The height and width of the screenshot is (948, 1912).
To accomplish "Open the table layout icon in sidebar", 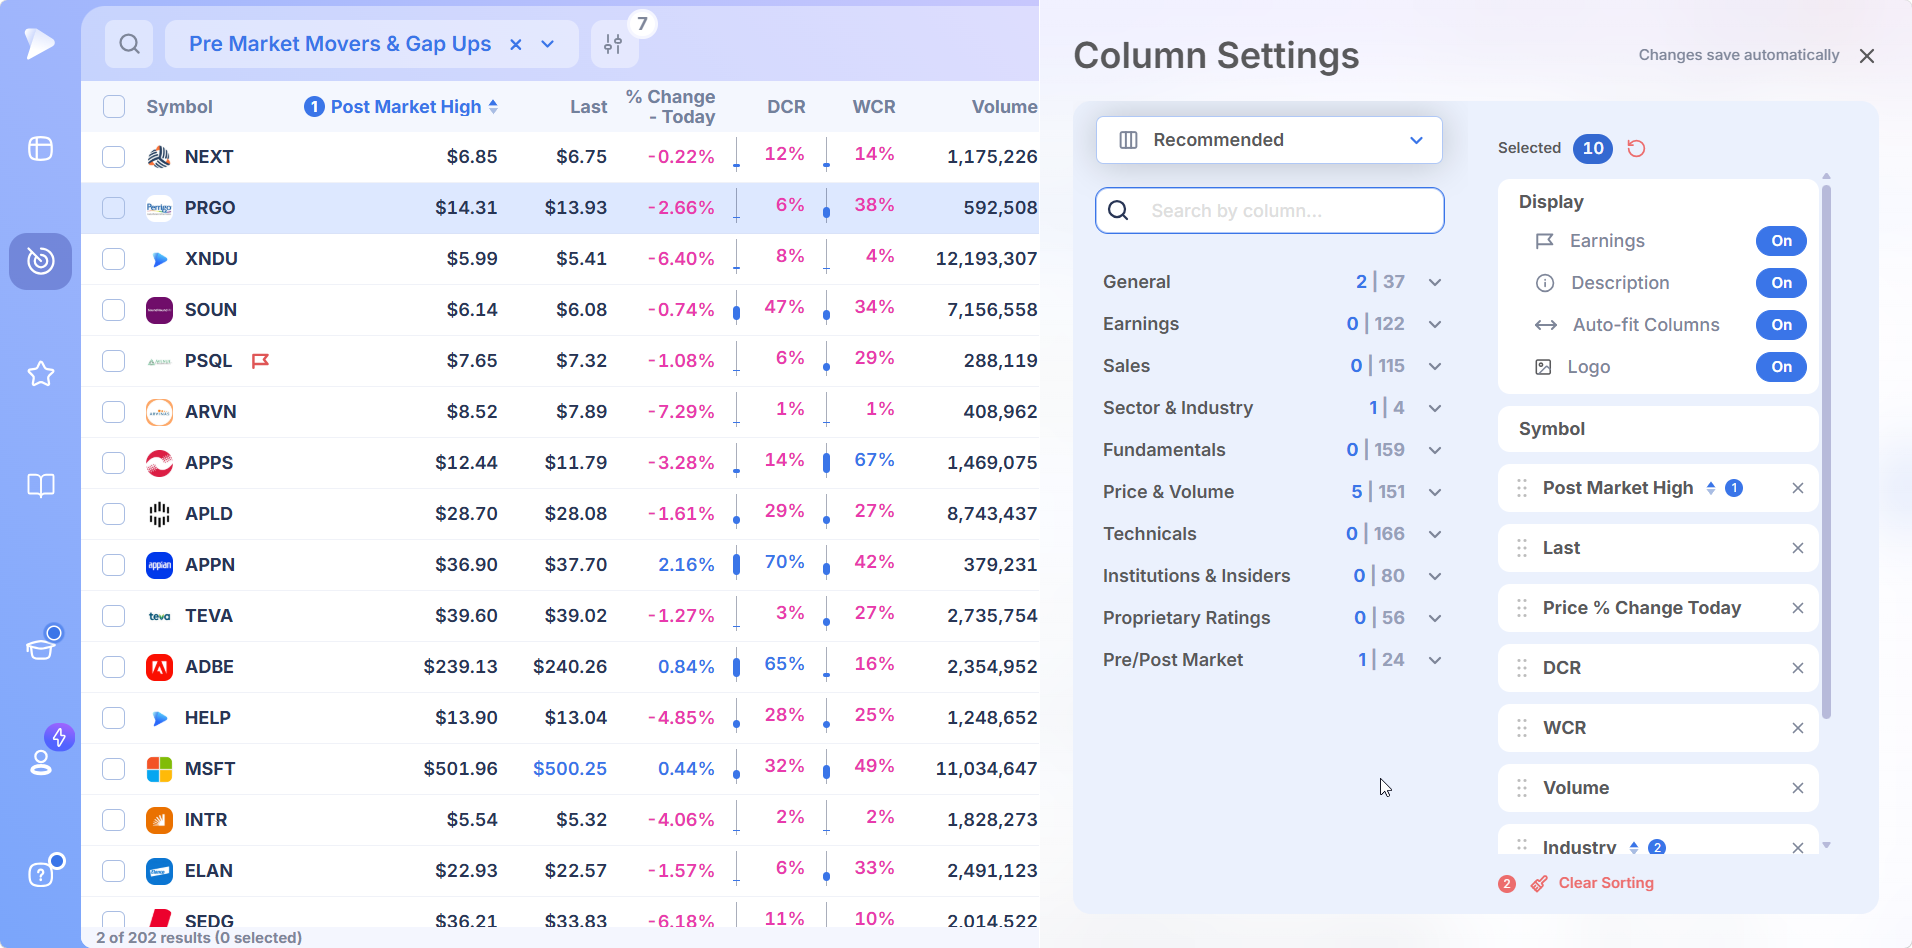I will point(41,149).
